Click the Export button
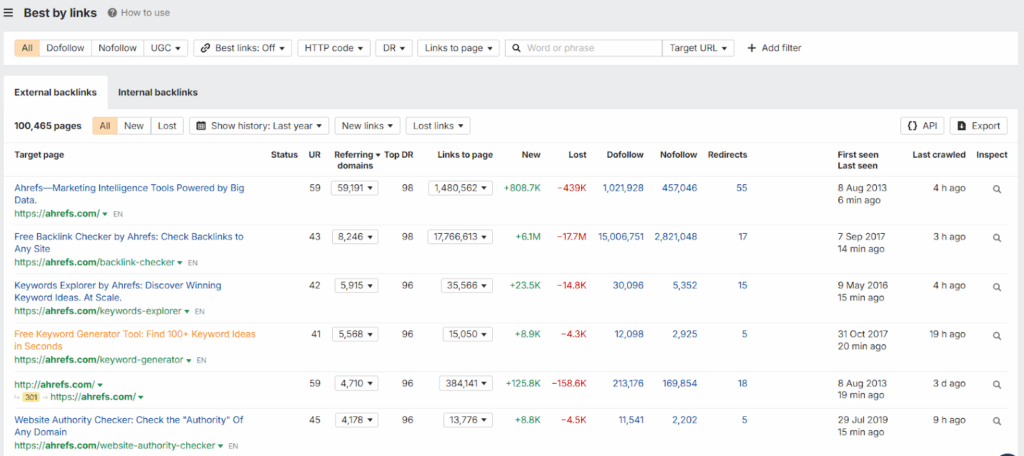 [978, 125]
